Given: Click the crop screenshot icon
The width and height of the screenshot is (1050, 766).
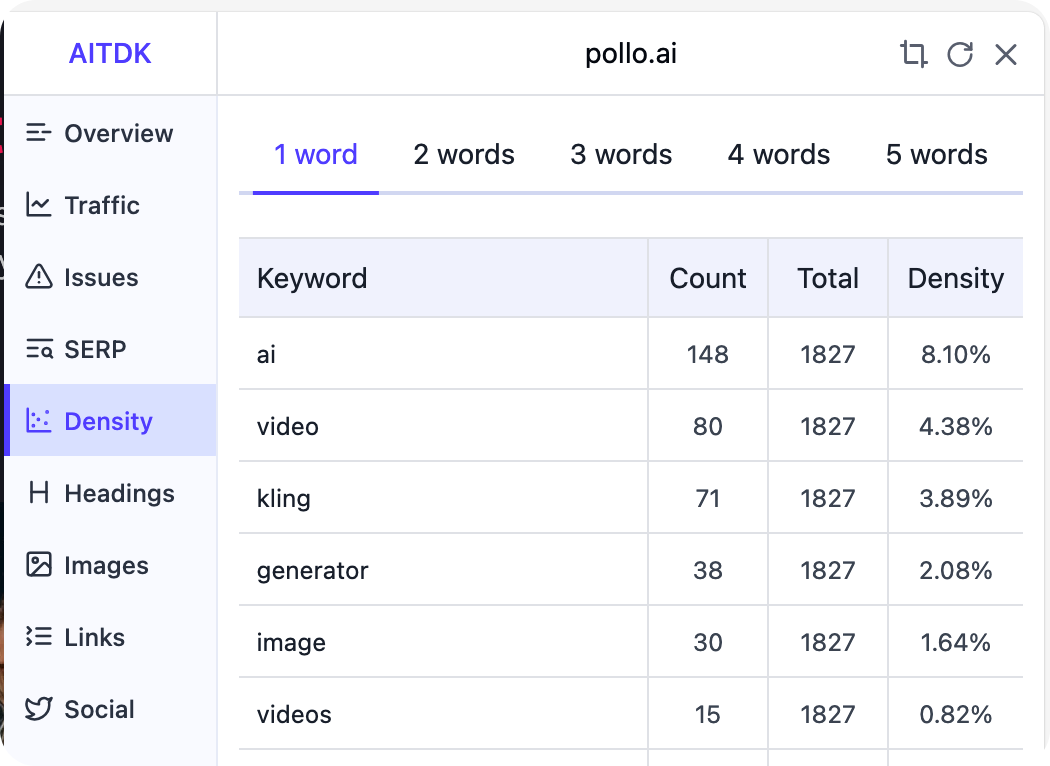Looking at the screenshot, I should (913, 54).
